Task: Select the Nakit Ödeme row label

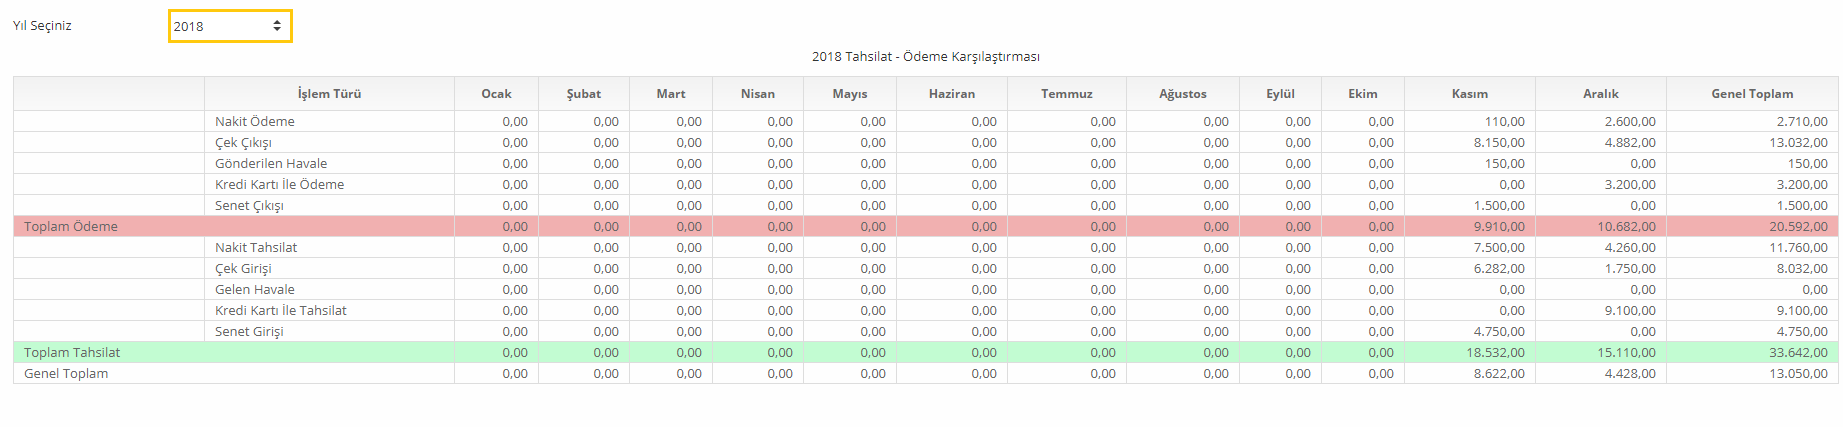Action: click(255, 121)
